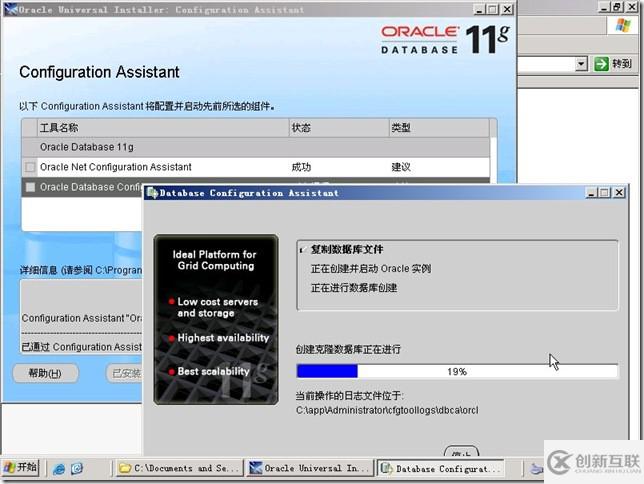Close the Oracle Universal Installer window

coord(508,9)
